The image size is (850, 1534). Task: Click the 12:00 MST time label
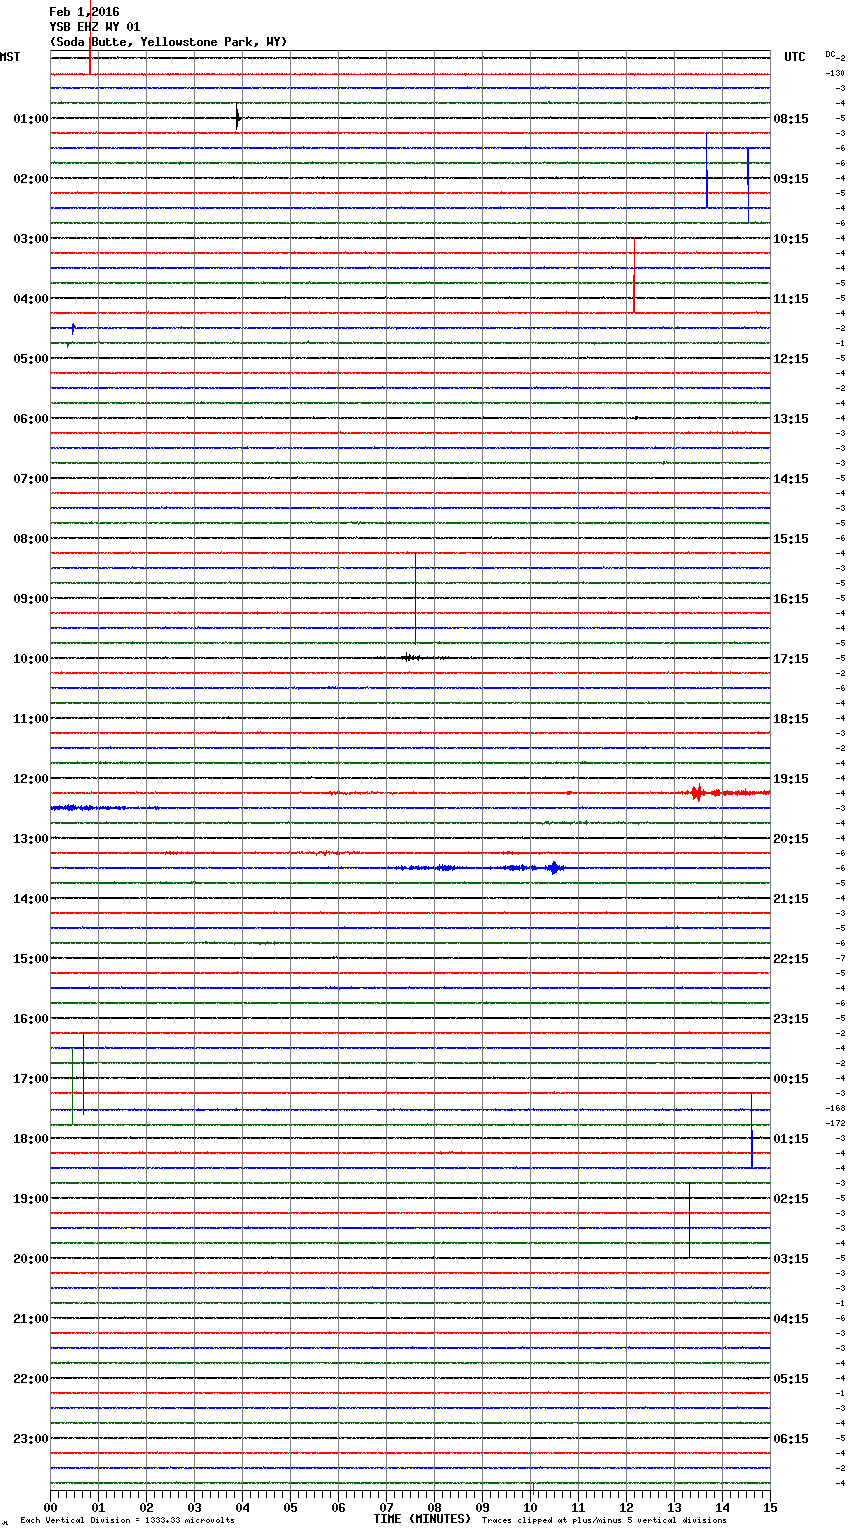[30, 779]
